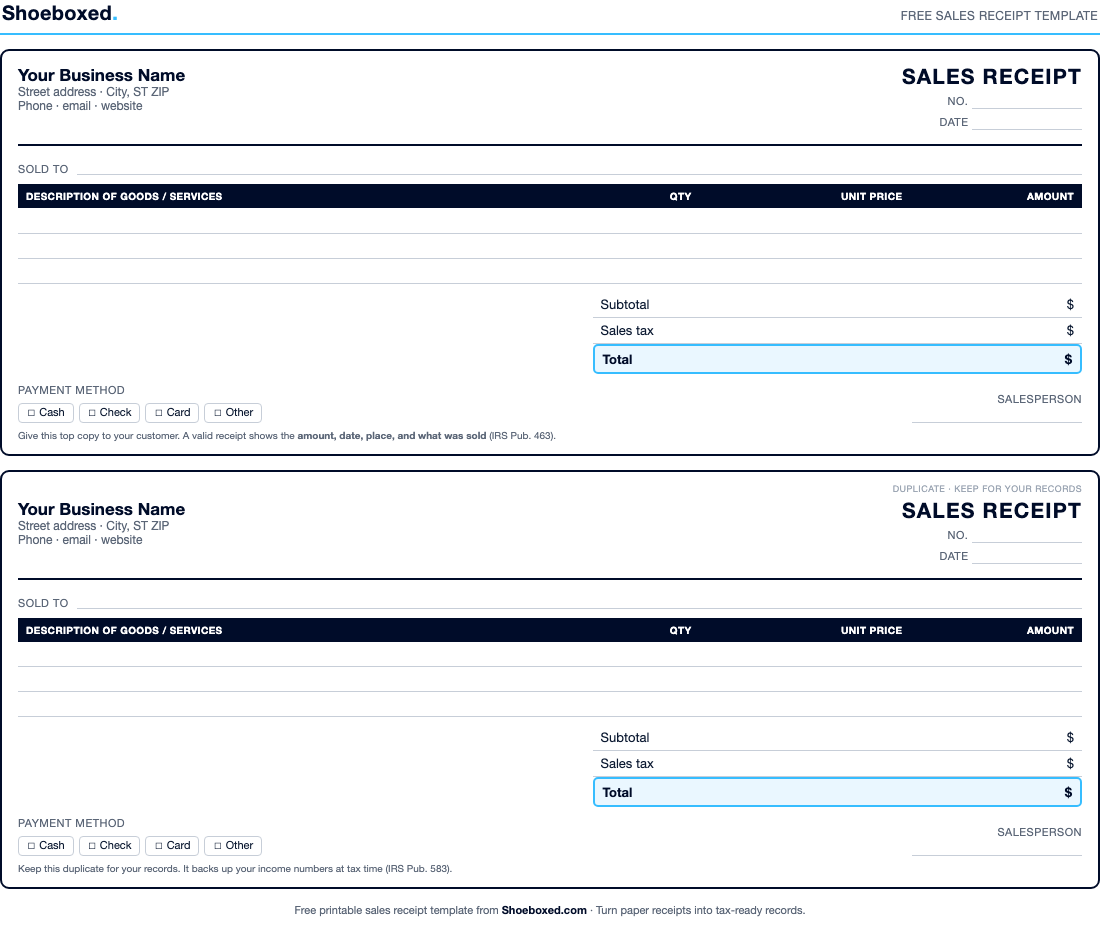
Task: Tick Cash on the duplicate receipt
Action: pos(46,845)
